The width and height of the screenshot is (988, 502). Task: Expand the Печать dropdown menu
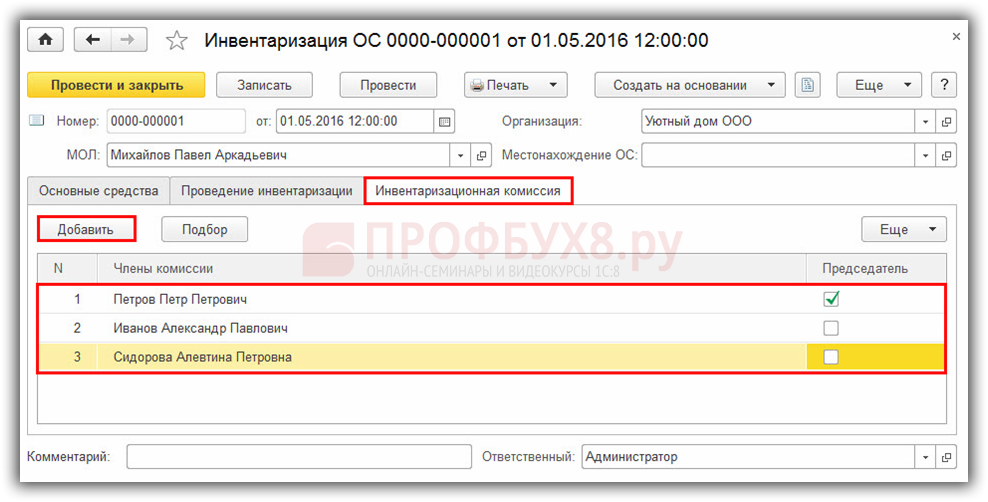[x=553, y=86]
